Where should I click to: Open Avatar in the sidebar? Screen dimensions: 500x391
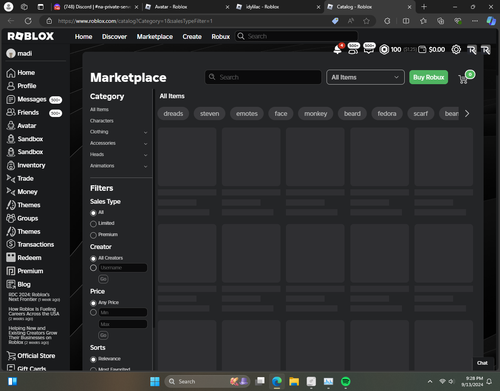(x=21, y=126)
